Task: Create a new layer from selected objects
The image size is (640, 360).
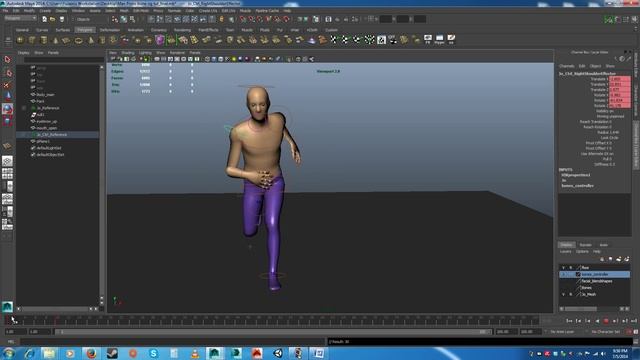Action: pyautogui.click(x=627, y=259)
